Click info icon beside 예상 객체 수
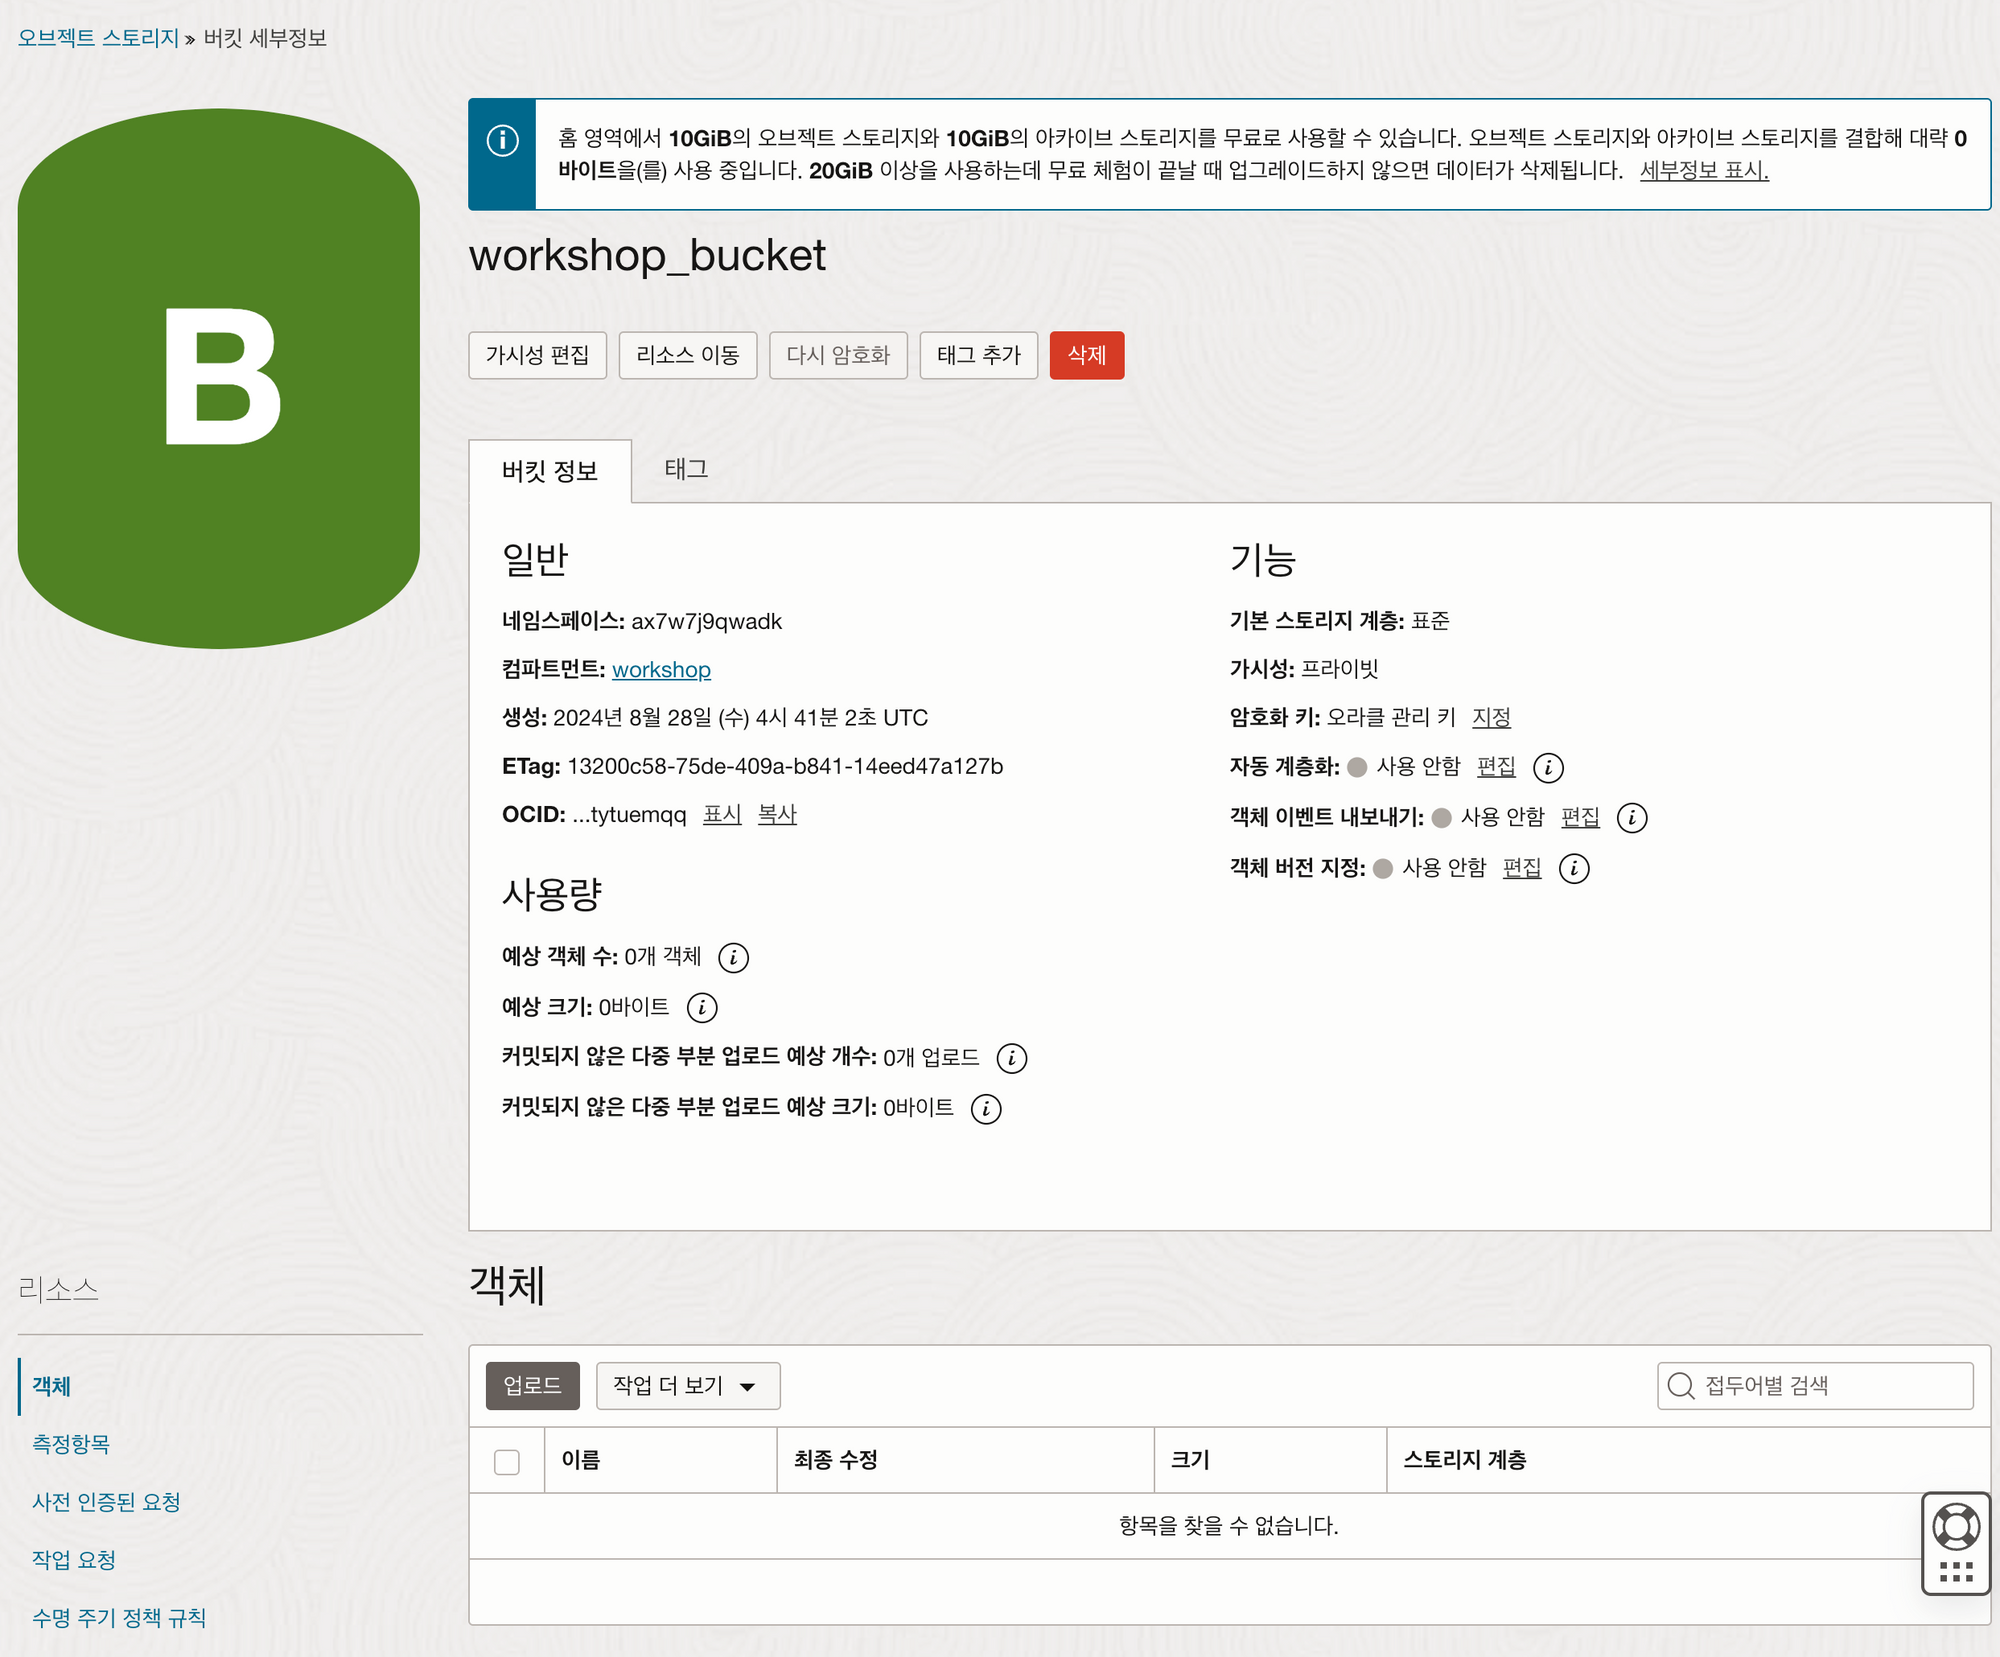Viewport: 2000px width, 1657px height. tap(733, 957)
